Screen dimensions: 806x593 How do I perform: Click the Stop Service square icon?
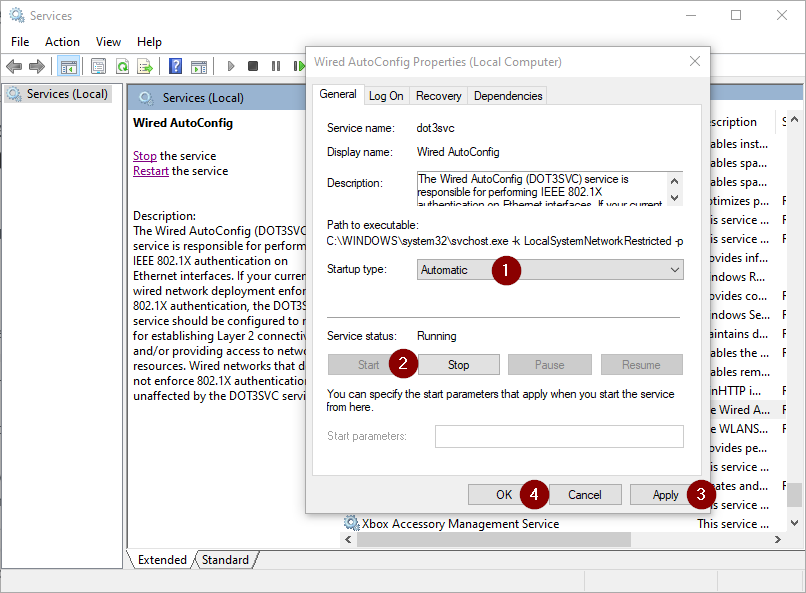tap(253, 66)
